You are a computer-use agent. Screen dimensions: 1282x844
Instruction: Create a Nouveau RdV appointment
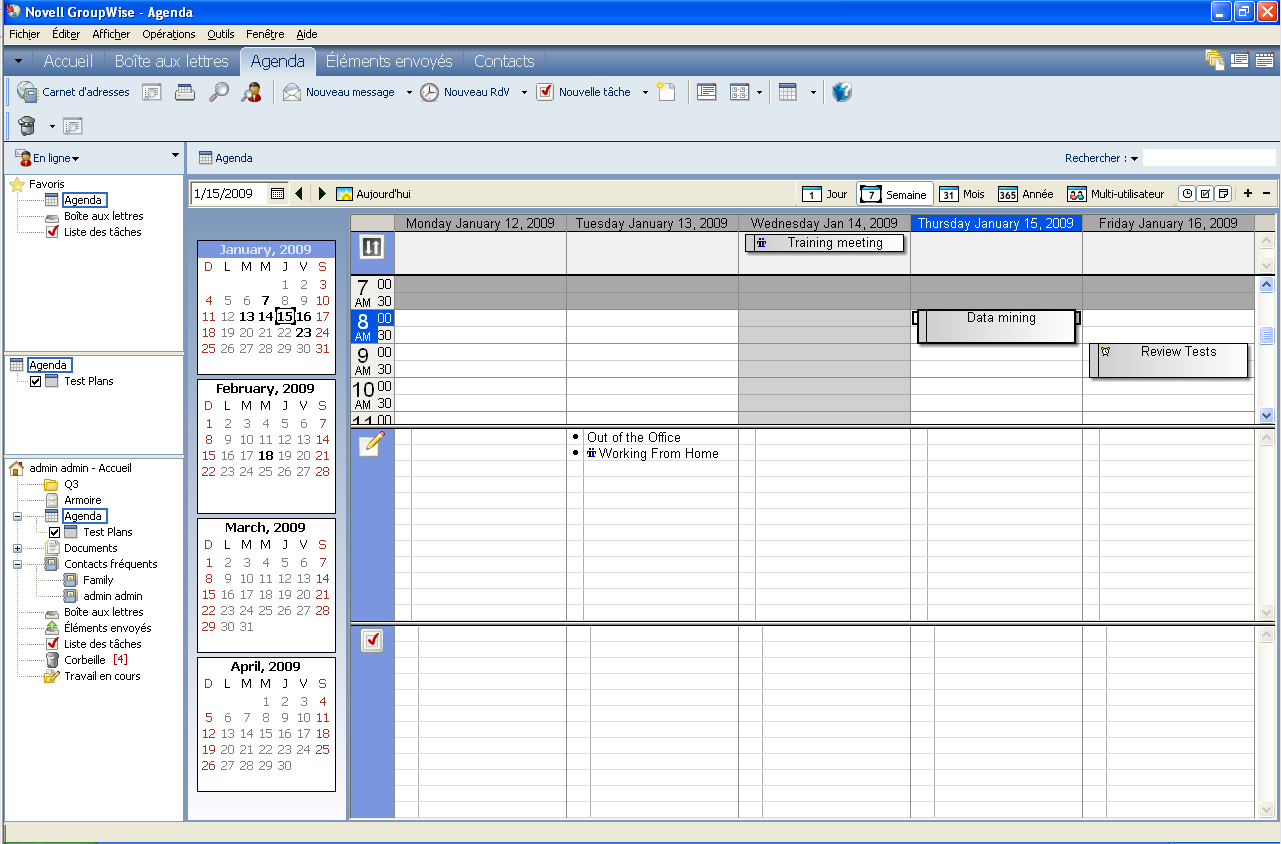(465, 92)
